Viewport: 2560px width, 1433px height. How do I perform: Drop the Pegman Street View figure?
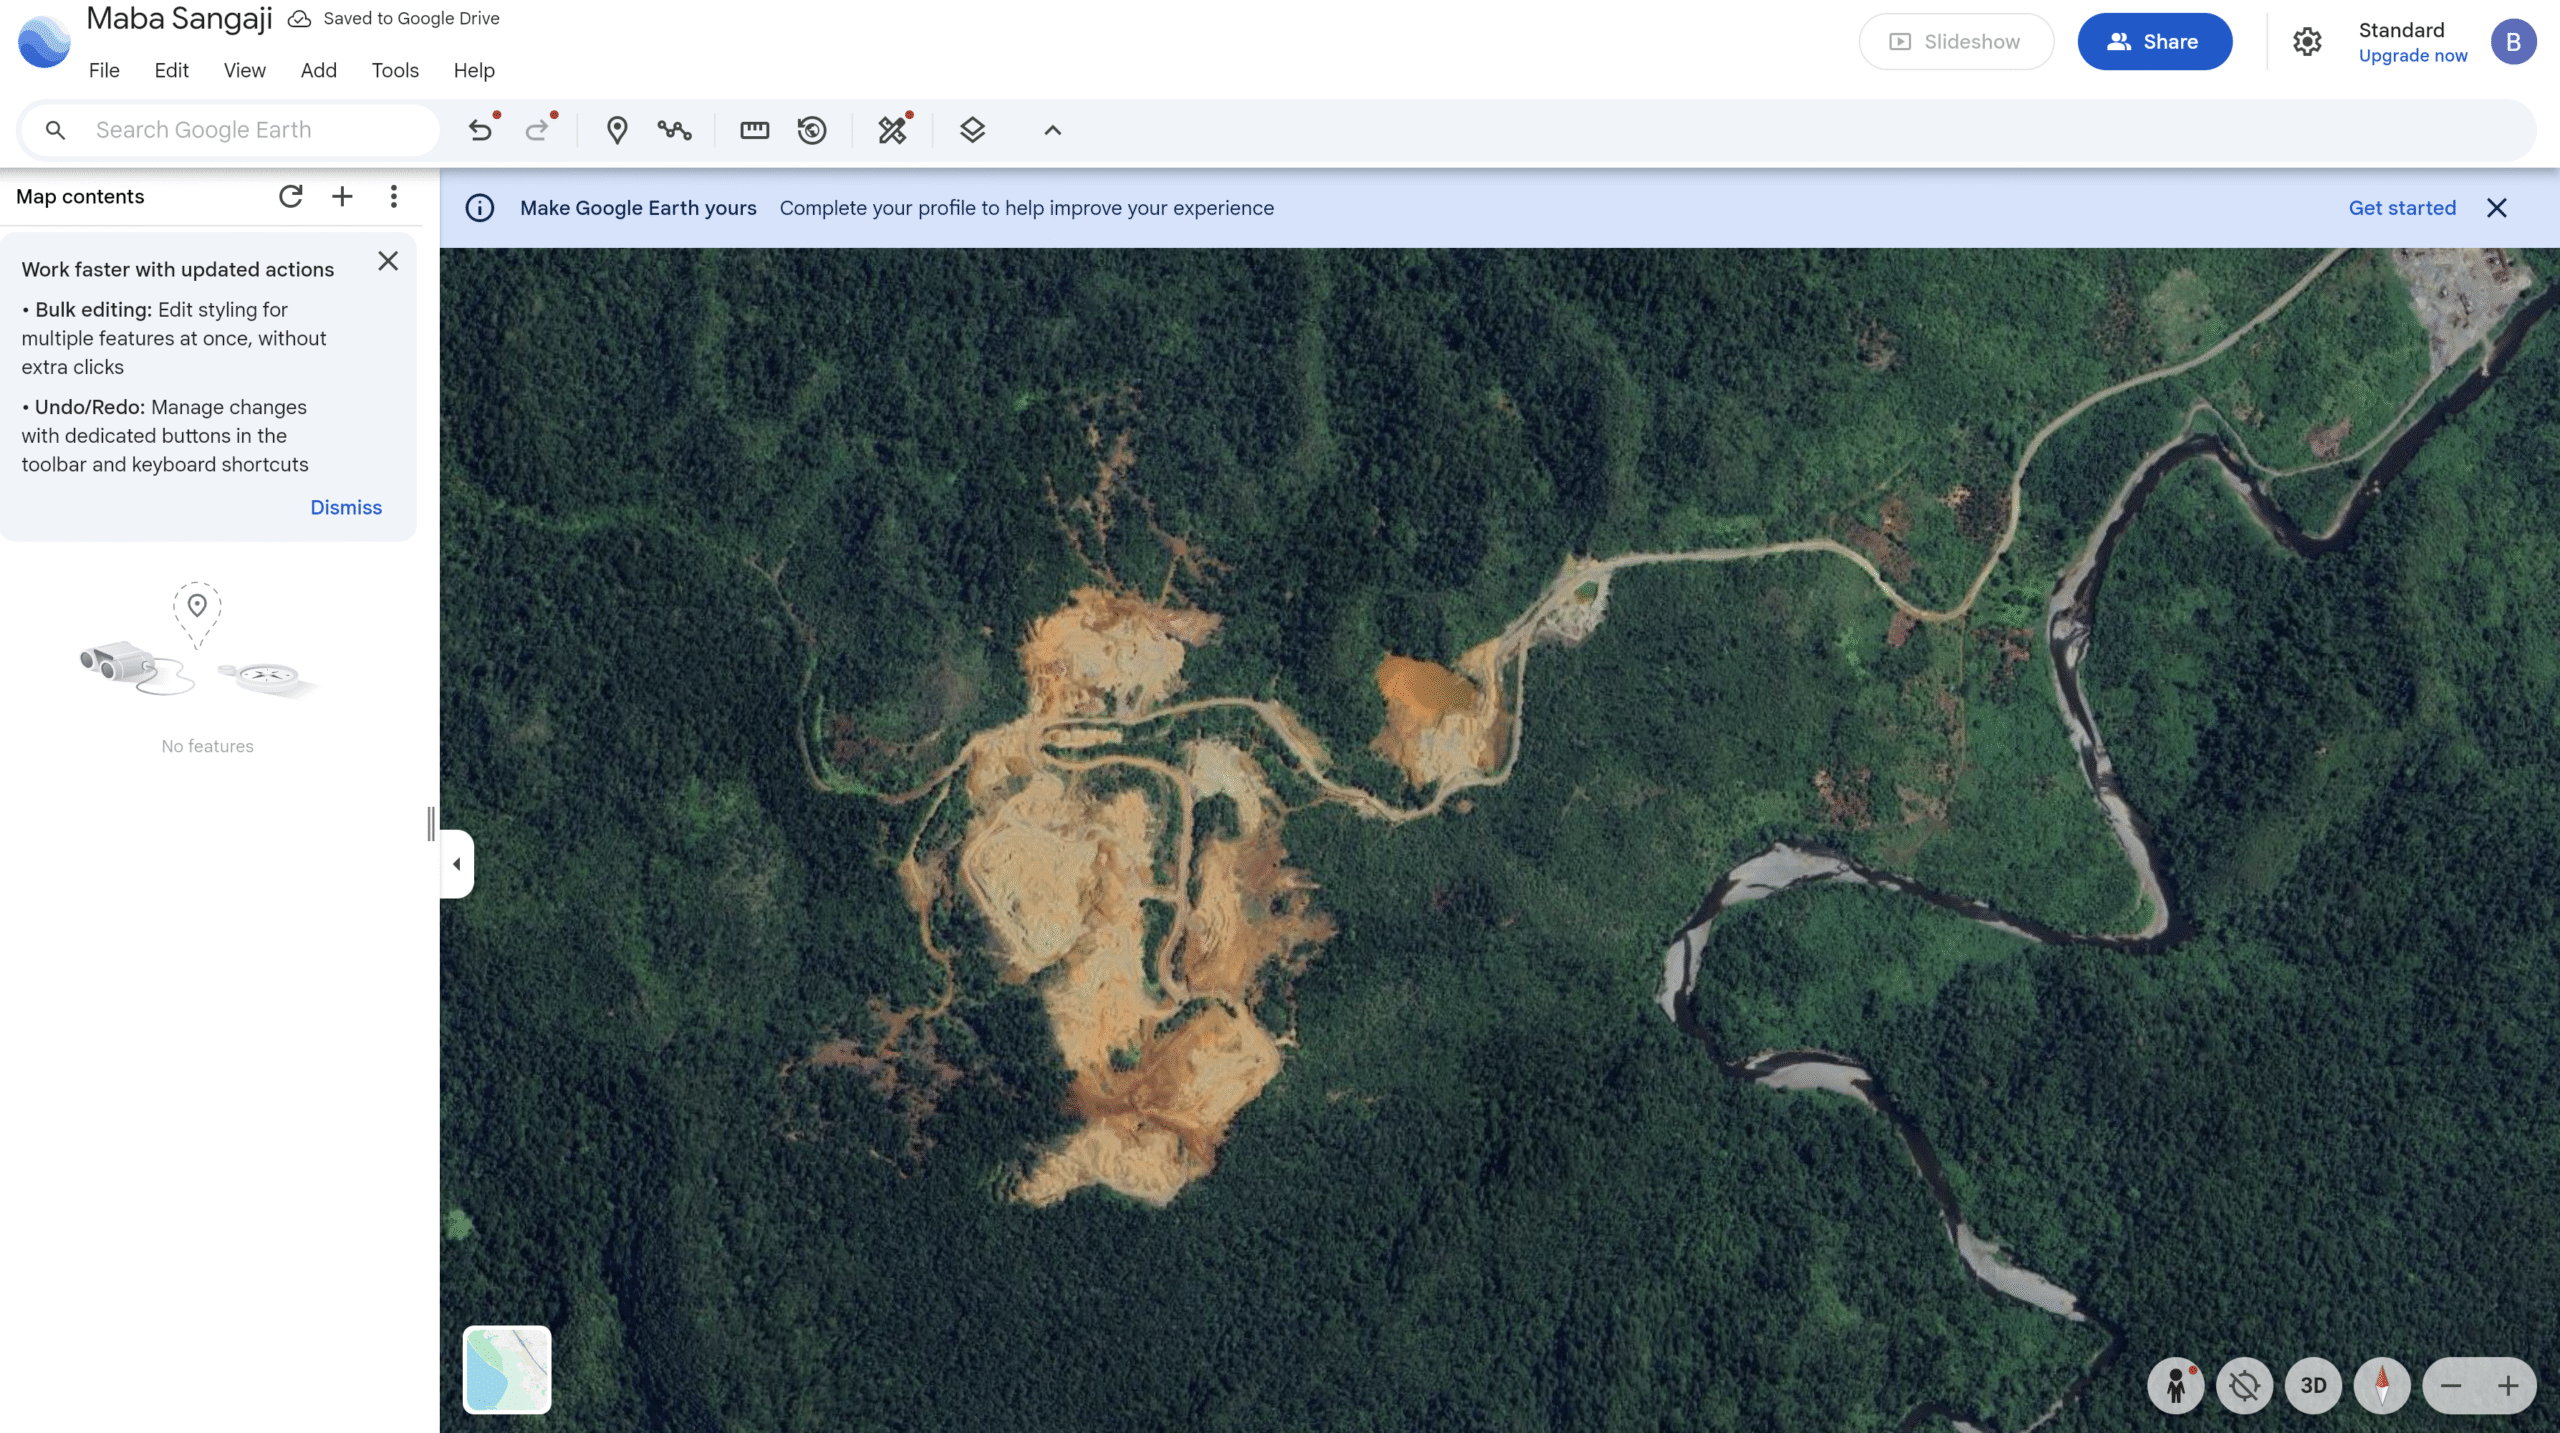(2176, 1385)
